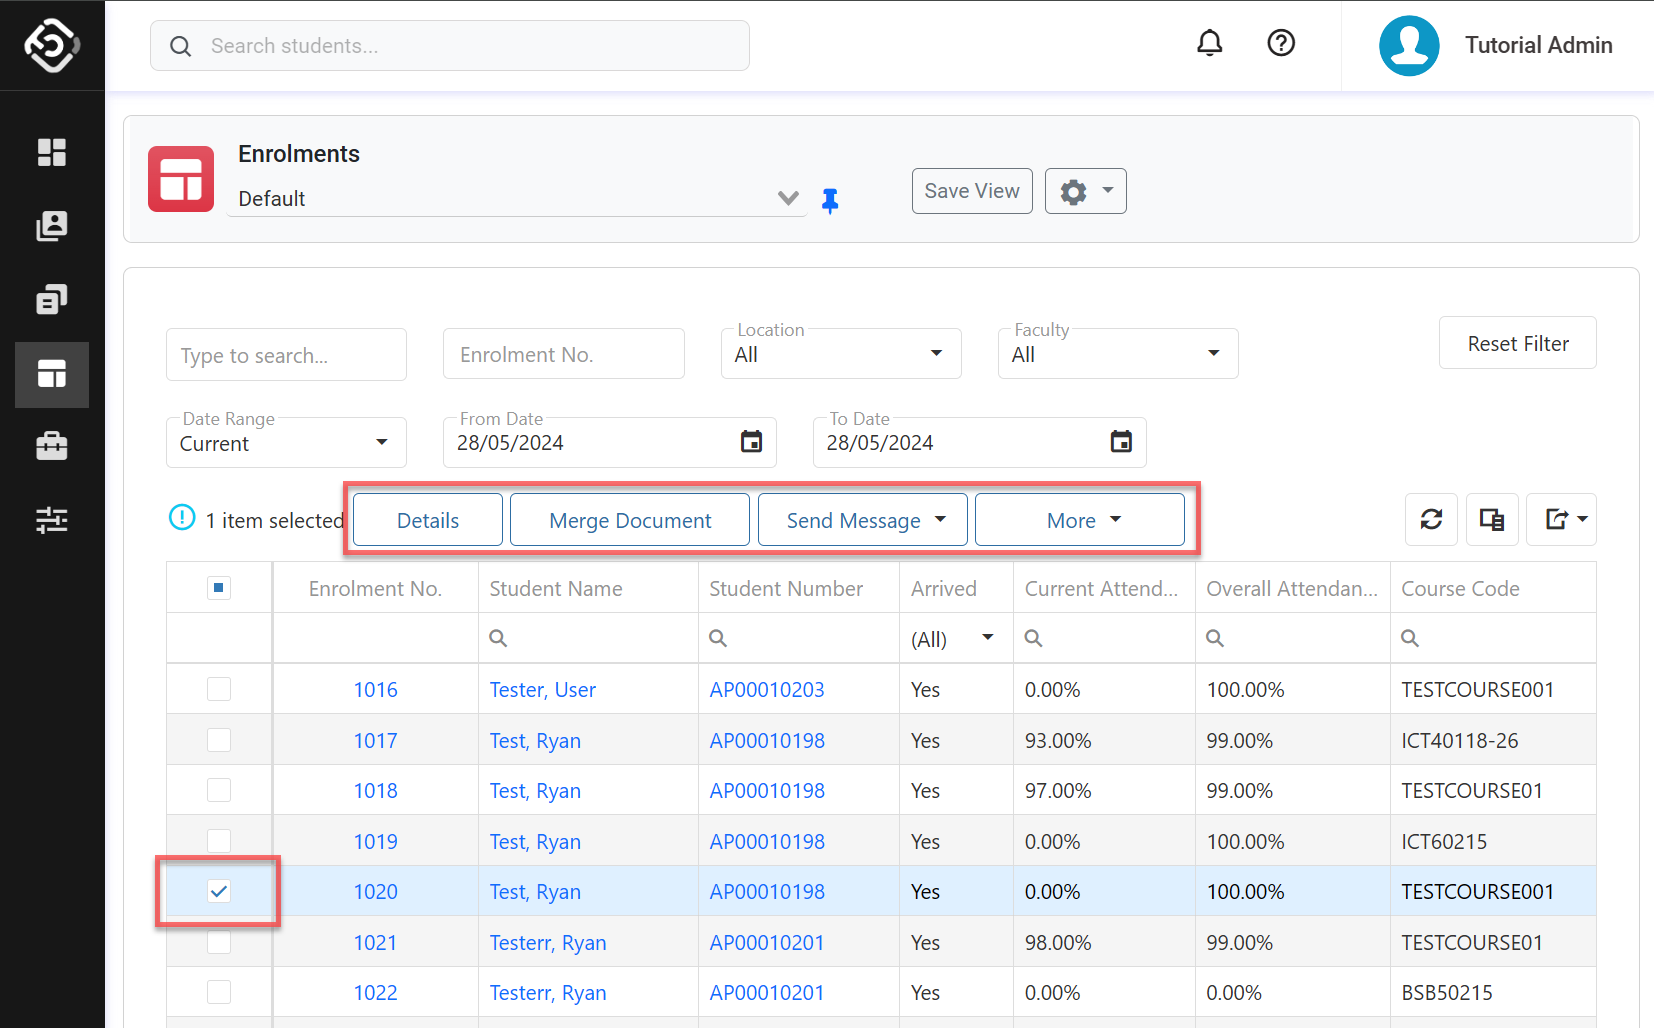This screenshot has width=1654, height=1028.
Task: Click the Details button
Action: coord(428,520)
